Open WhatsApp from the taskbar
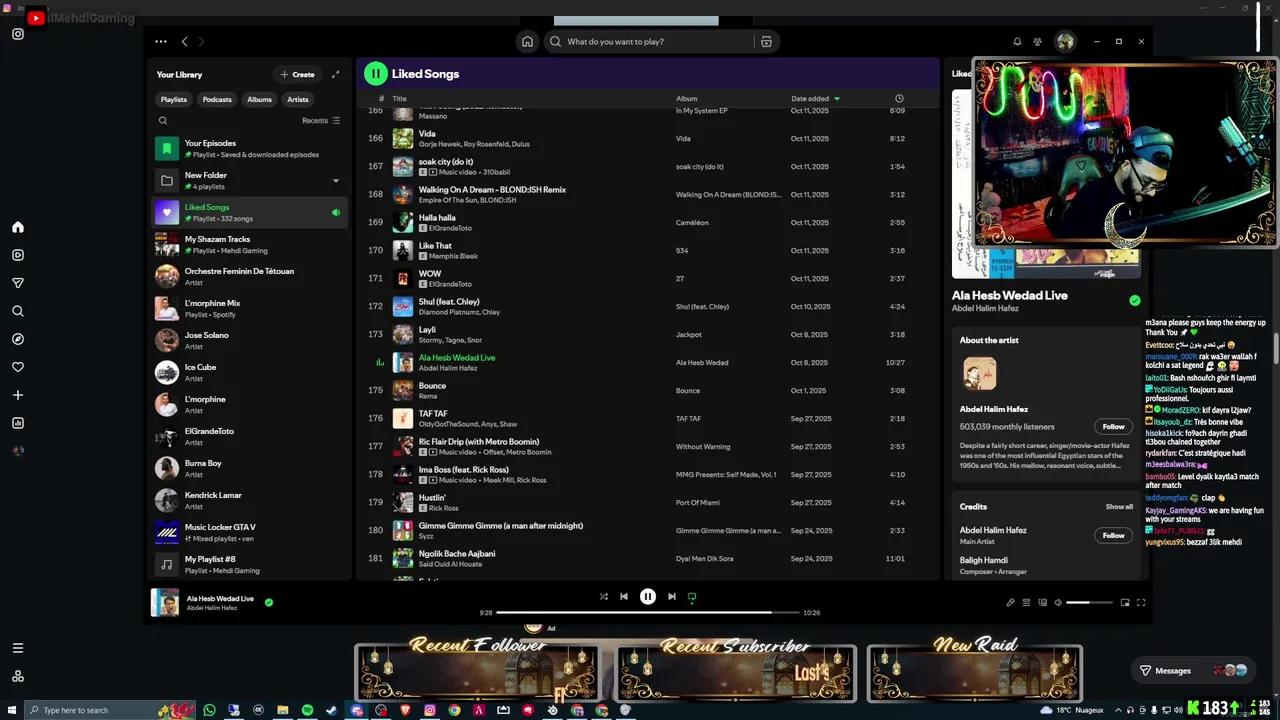This screenshot has width=1280, height=720. point(209,710)
